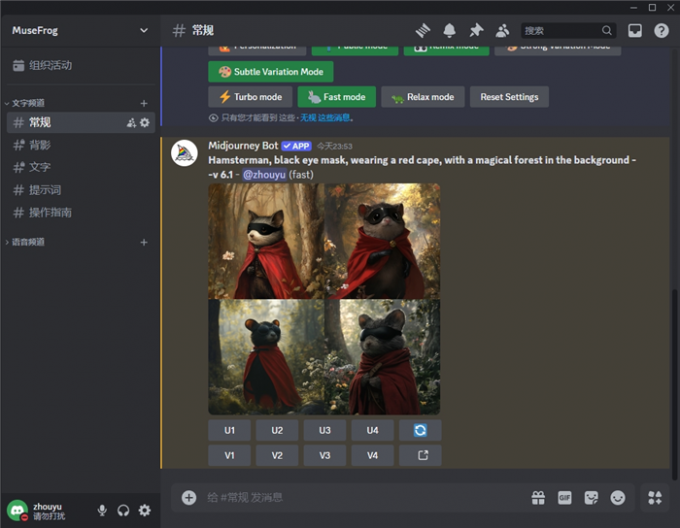
Task: Add a voice channel with plus icon
Action: 144,242
